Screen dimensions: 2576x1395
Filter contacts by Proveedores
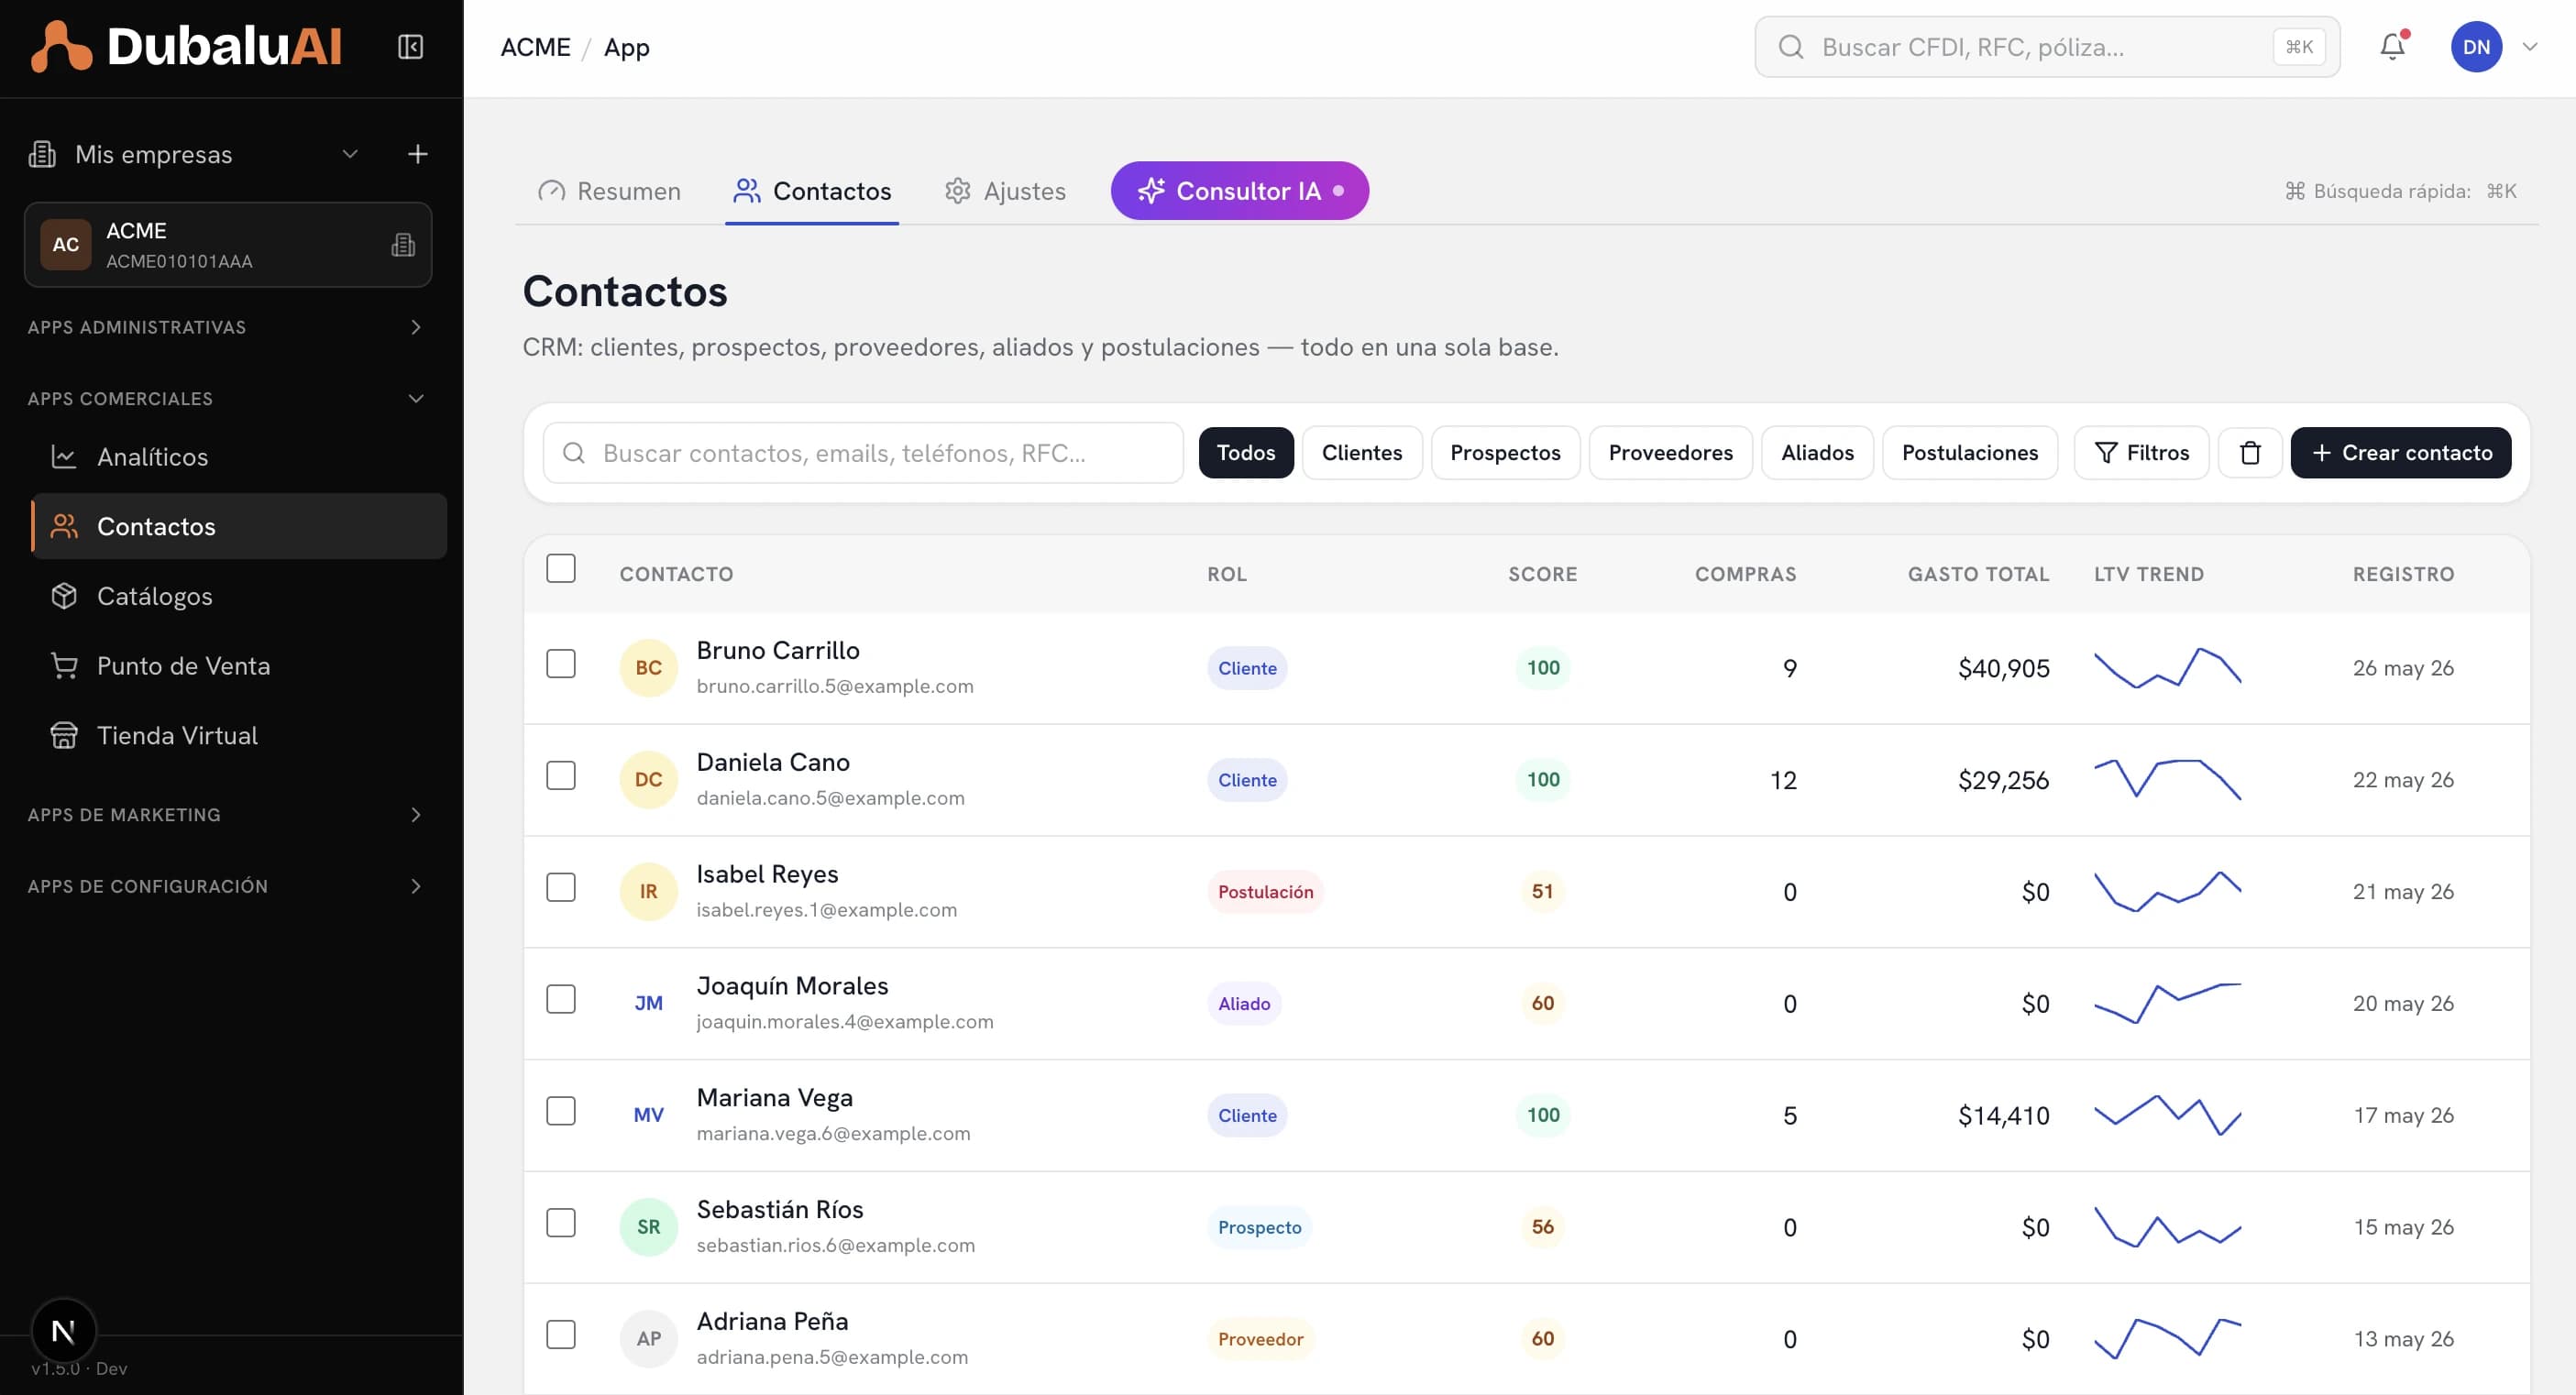(x=1670, y=453)
